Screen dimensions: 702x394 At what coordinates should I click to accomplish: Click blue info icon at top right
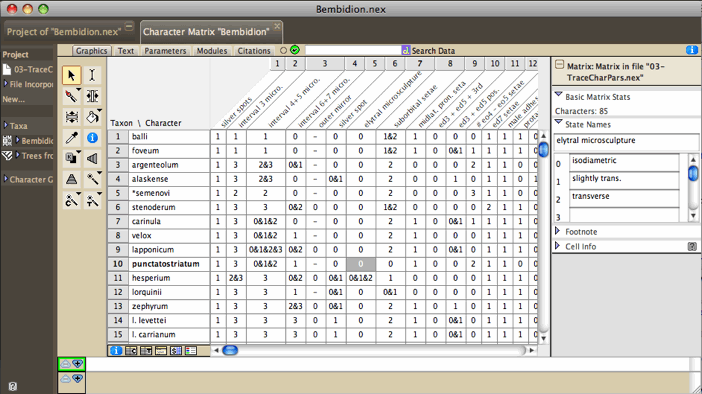pyautogui.click(x=692, y=50)
